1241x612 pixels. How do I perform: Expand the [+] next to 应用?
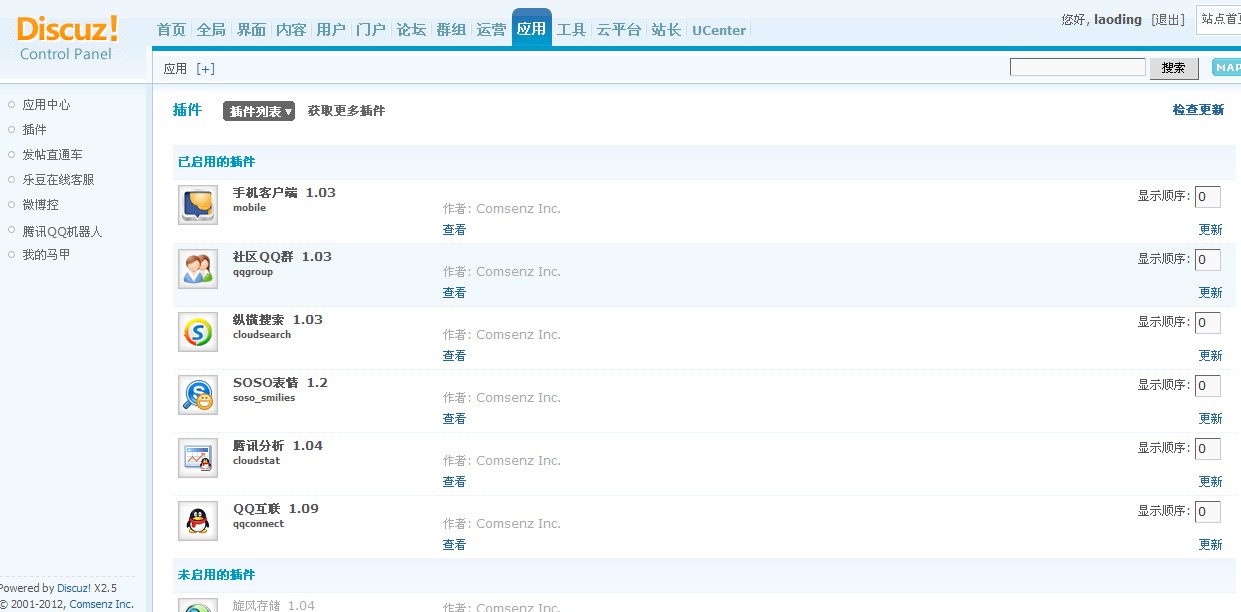pos(205,69)
